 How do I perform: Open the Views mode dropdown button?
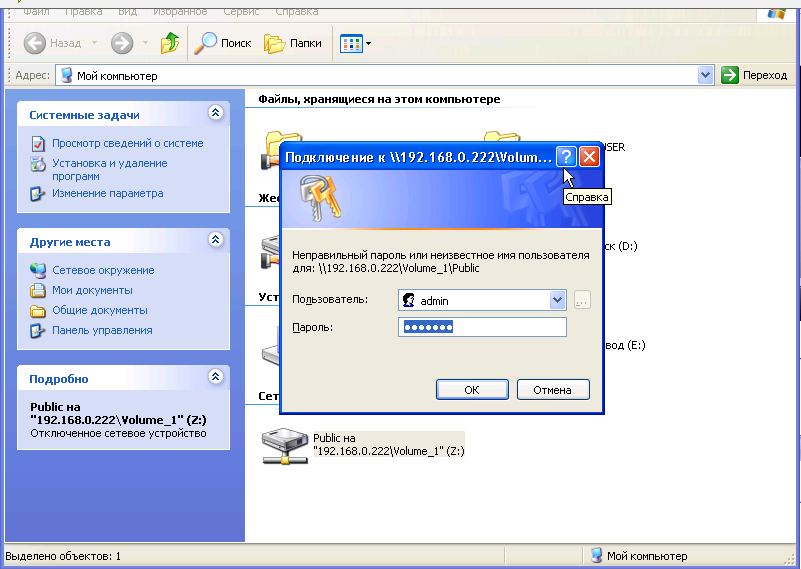tap(356, 43)
